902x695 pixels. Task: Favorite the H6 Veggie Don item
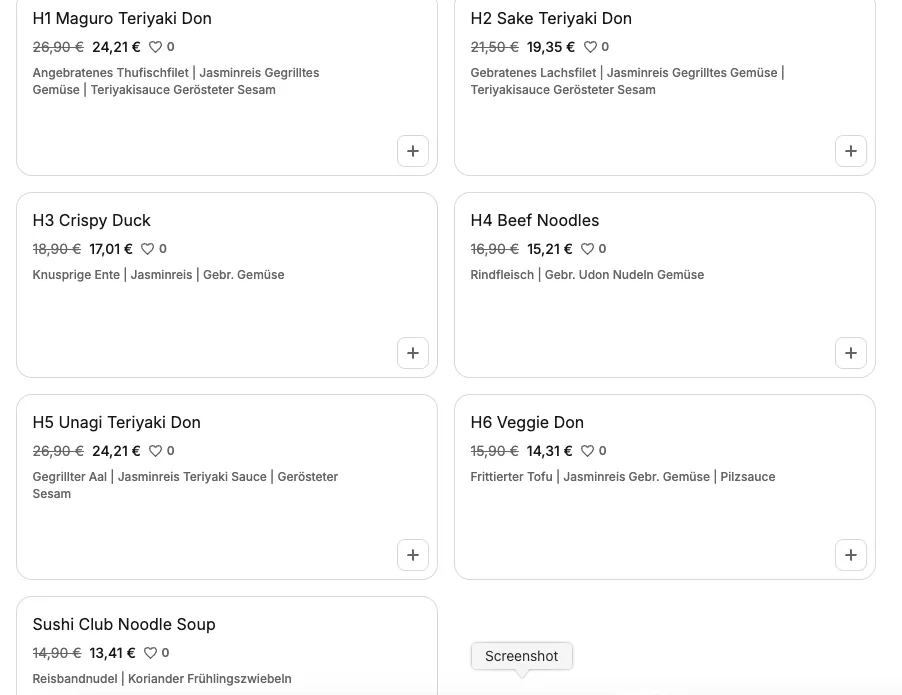pos(588,451)
